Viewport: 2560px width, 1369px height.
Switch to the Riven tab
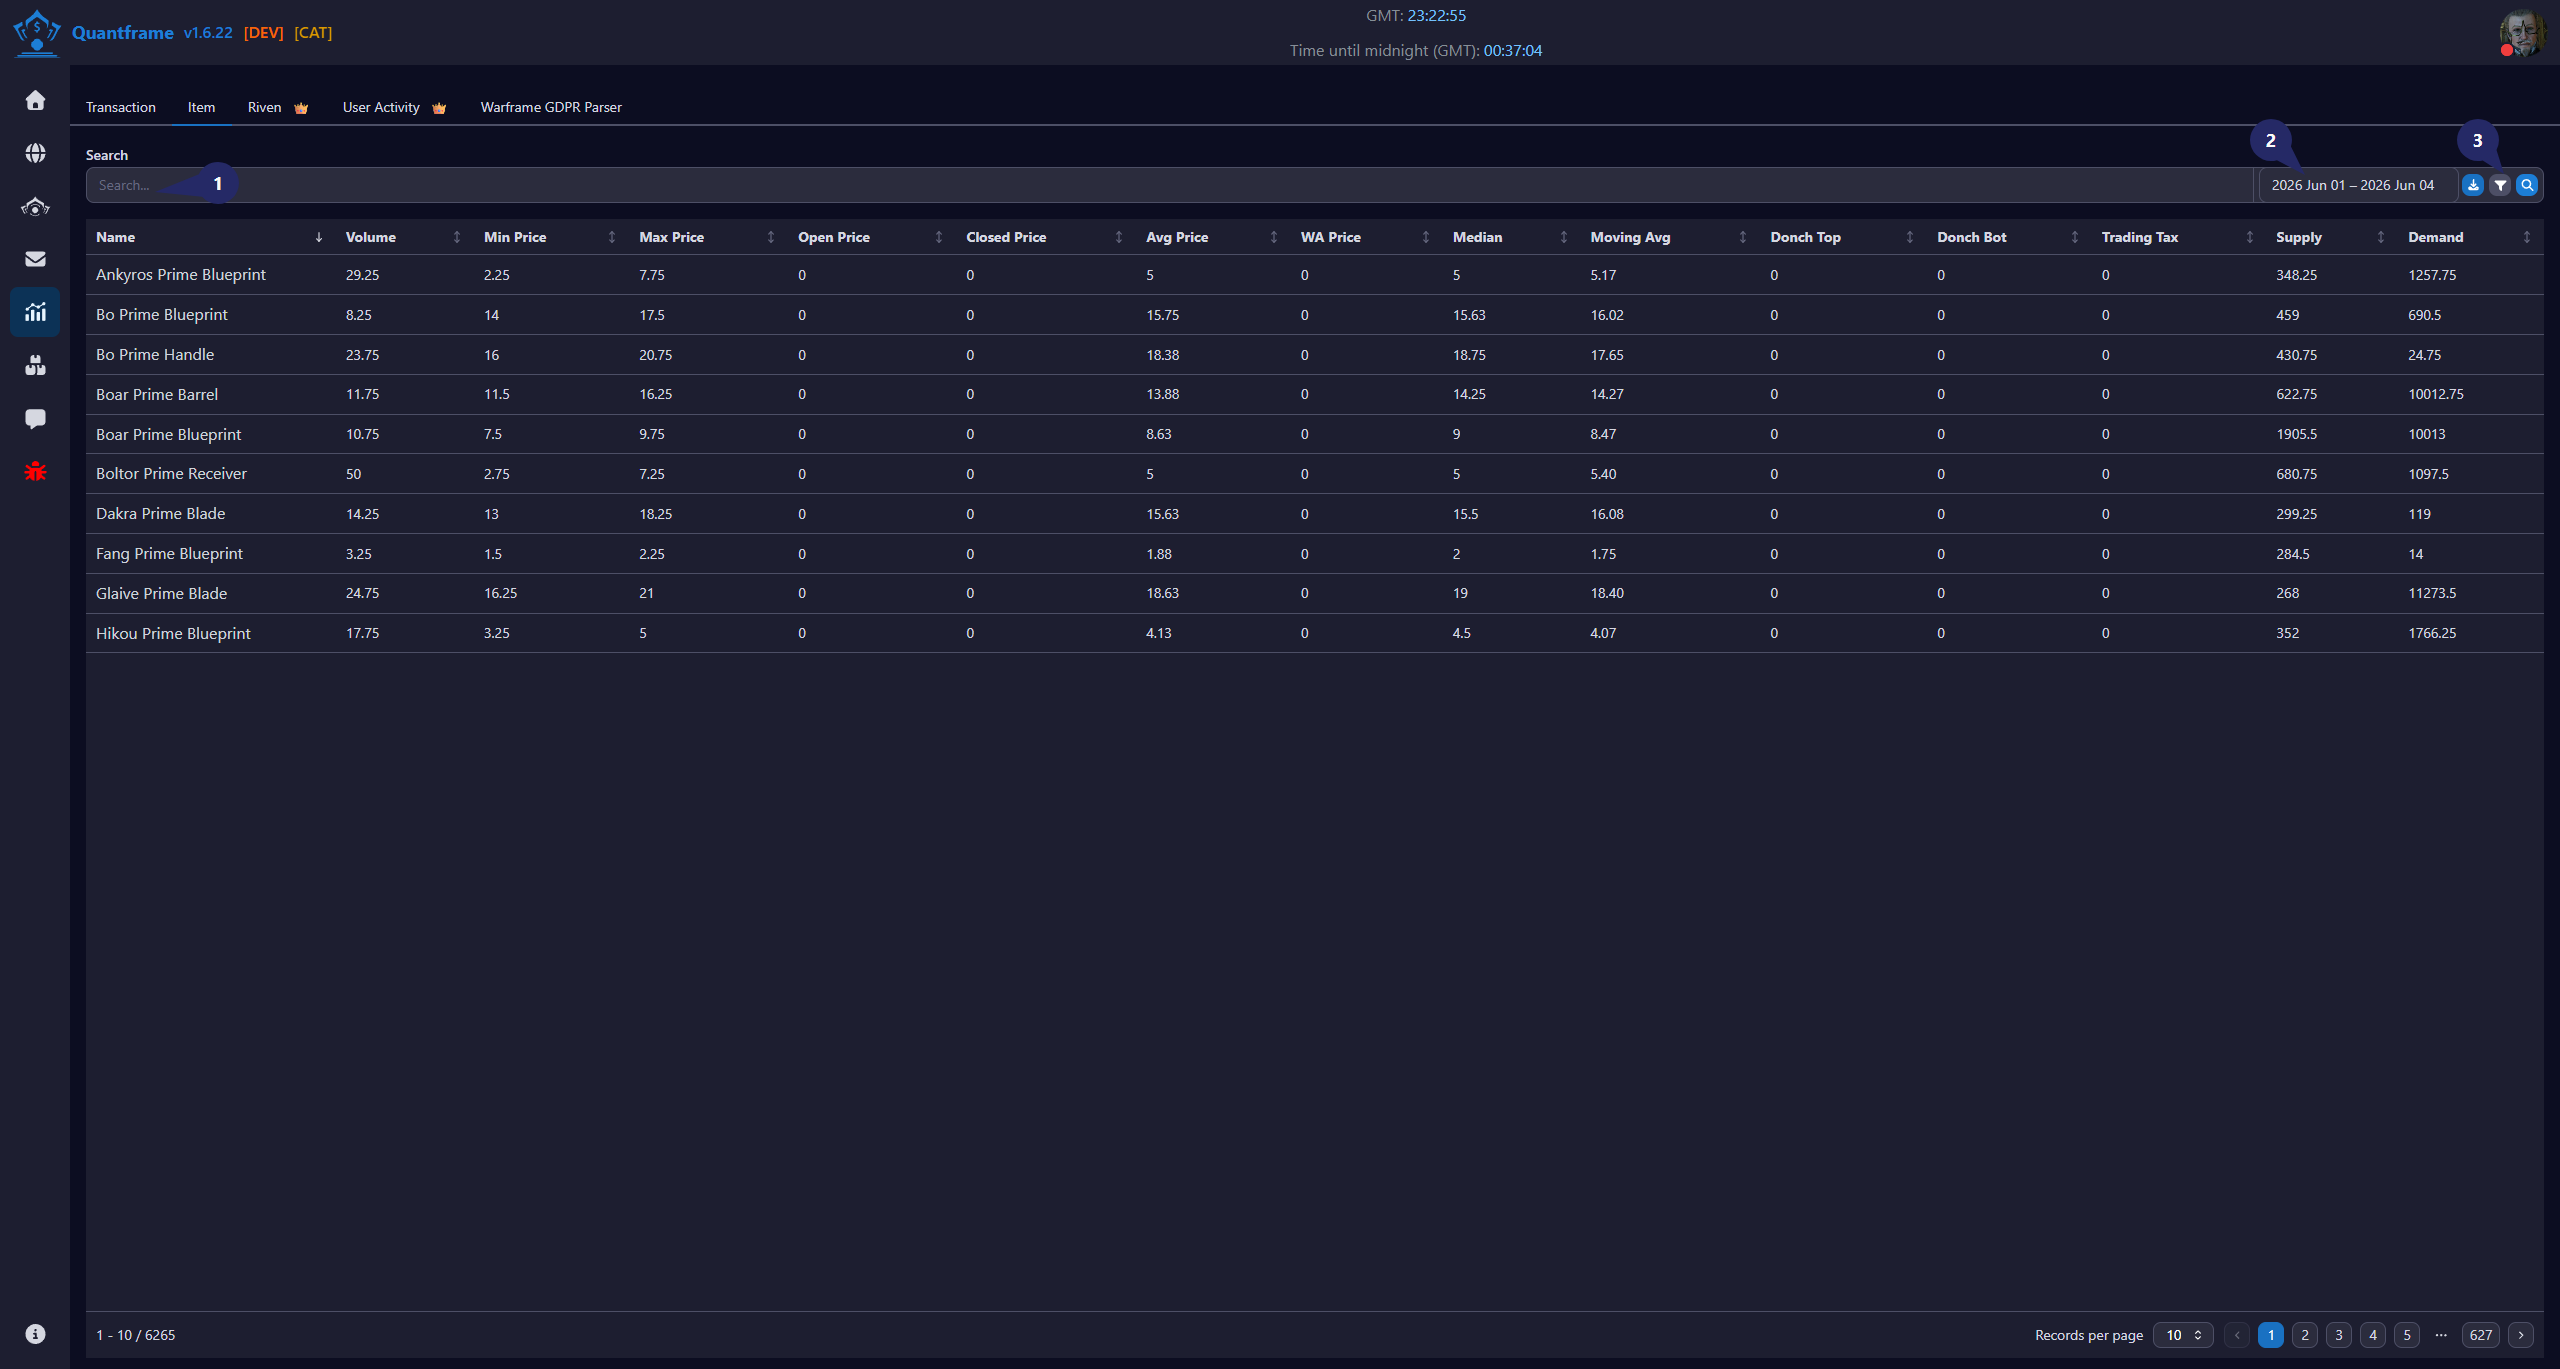pyautogui.click(x=278, y=107)
